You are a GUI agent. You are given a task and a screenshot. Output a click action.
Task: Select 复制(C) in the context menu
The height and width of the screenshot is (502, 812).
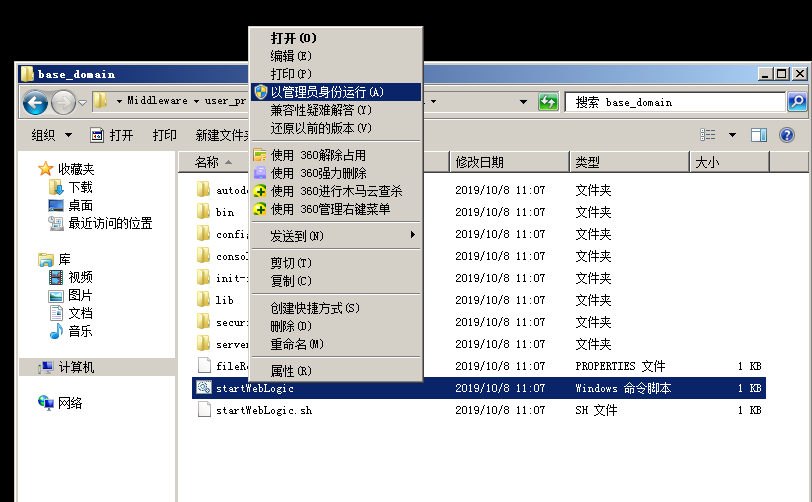click(x=336, y=281)
